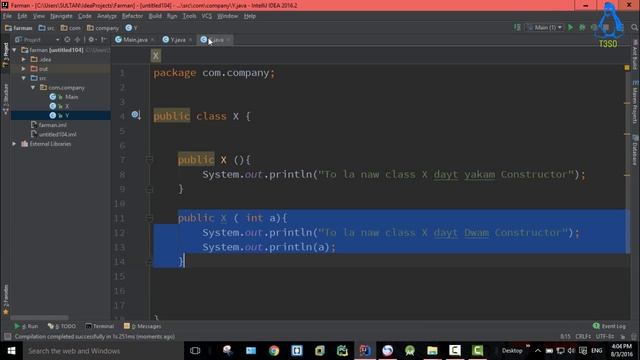Image resolution: width=640 pixels, height=360 pixels.
Task: Open the Refactor menu
Action: (132, 16)
